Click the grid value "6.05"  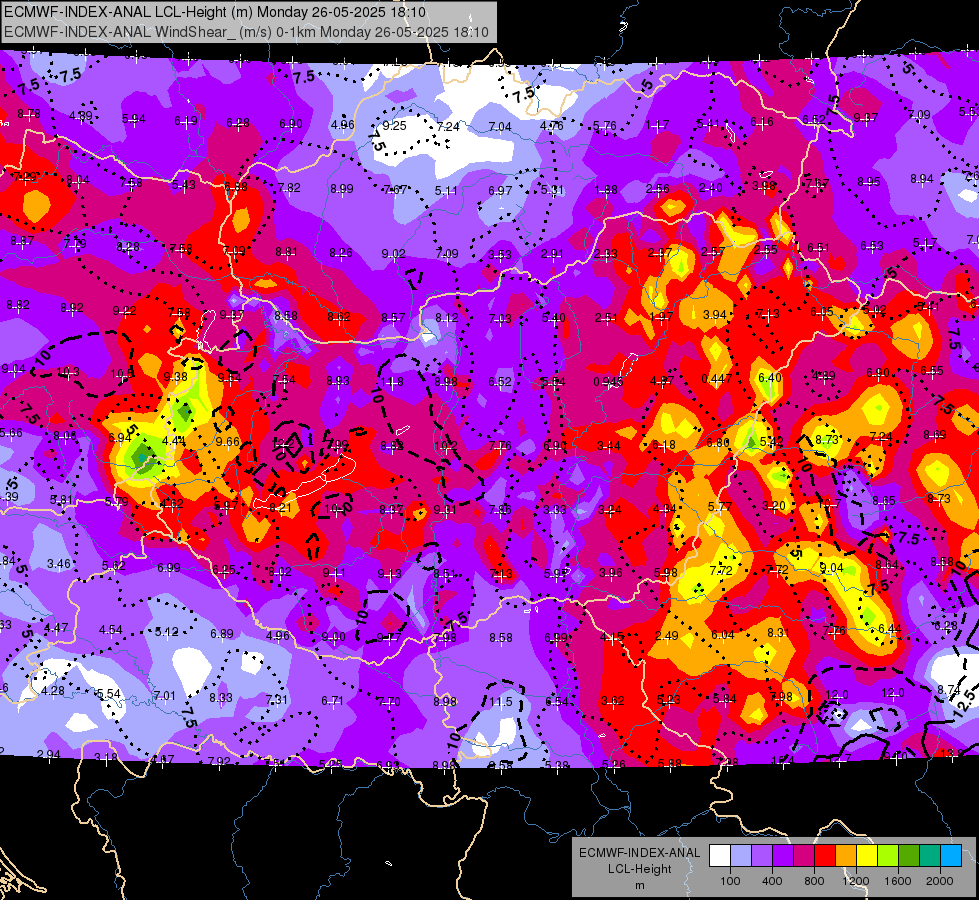click(x=822, y=312)
